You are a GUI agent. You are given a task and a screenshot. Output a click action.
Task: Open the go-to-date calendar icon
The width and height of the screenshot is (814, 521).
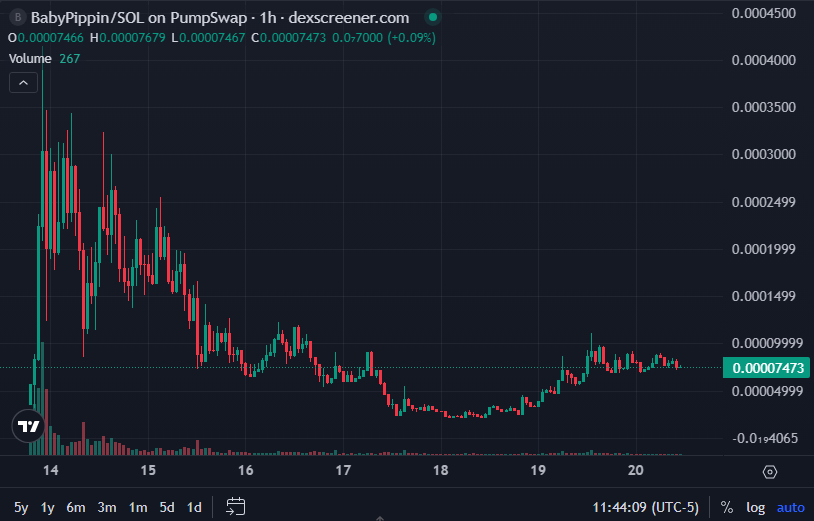tap(236, 506)
